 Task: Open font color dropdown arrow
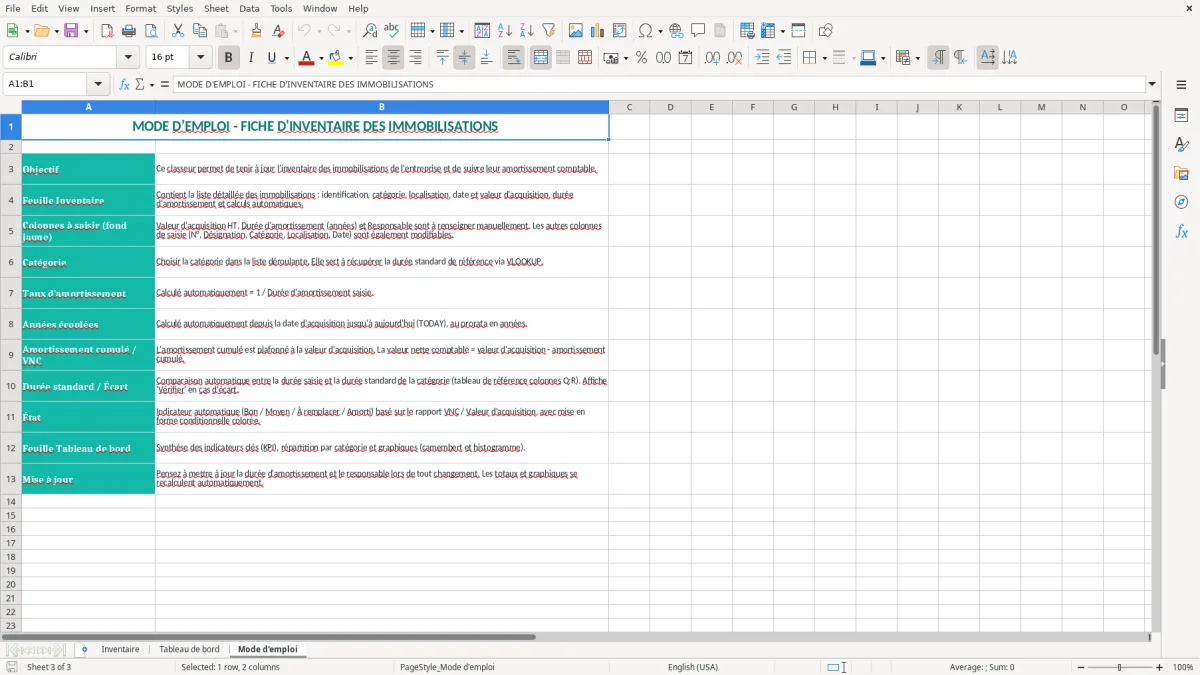(x=321, y=58)
